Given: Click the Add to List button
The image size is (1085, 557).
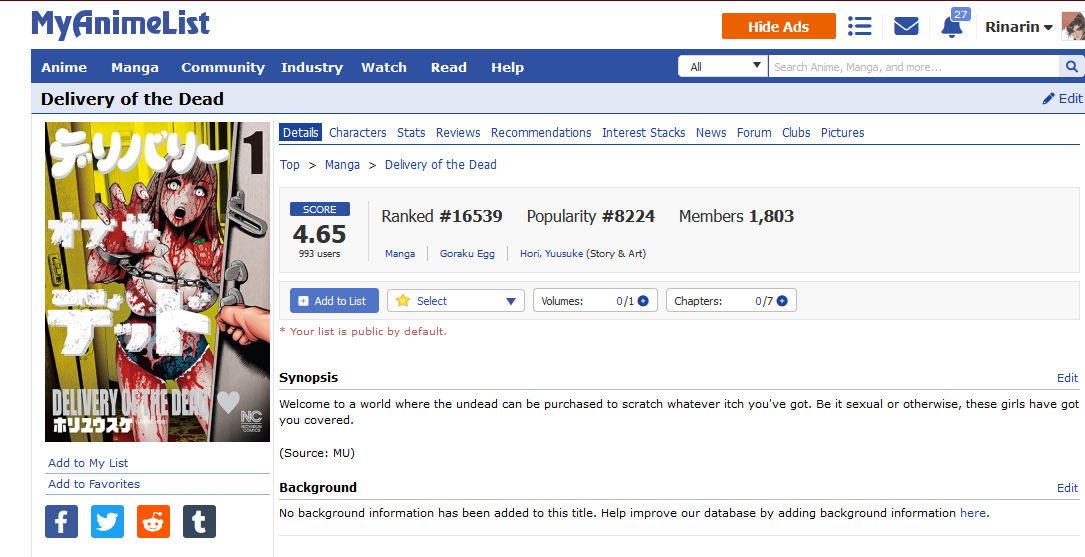Looking at the screenshot, I should pyautogui.click(x=334, y=301).
